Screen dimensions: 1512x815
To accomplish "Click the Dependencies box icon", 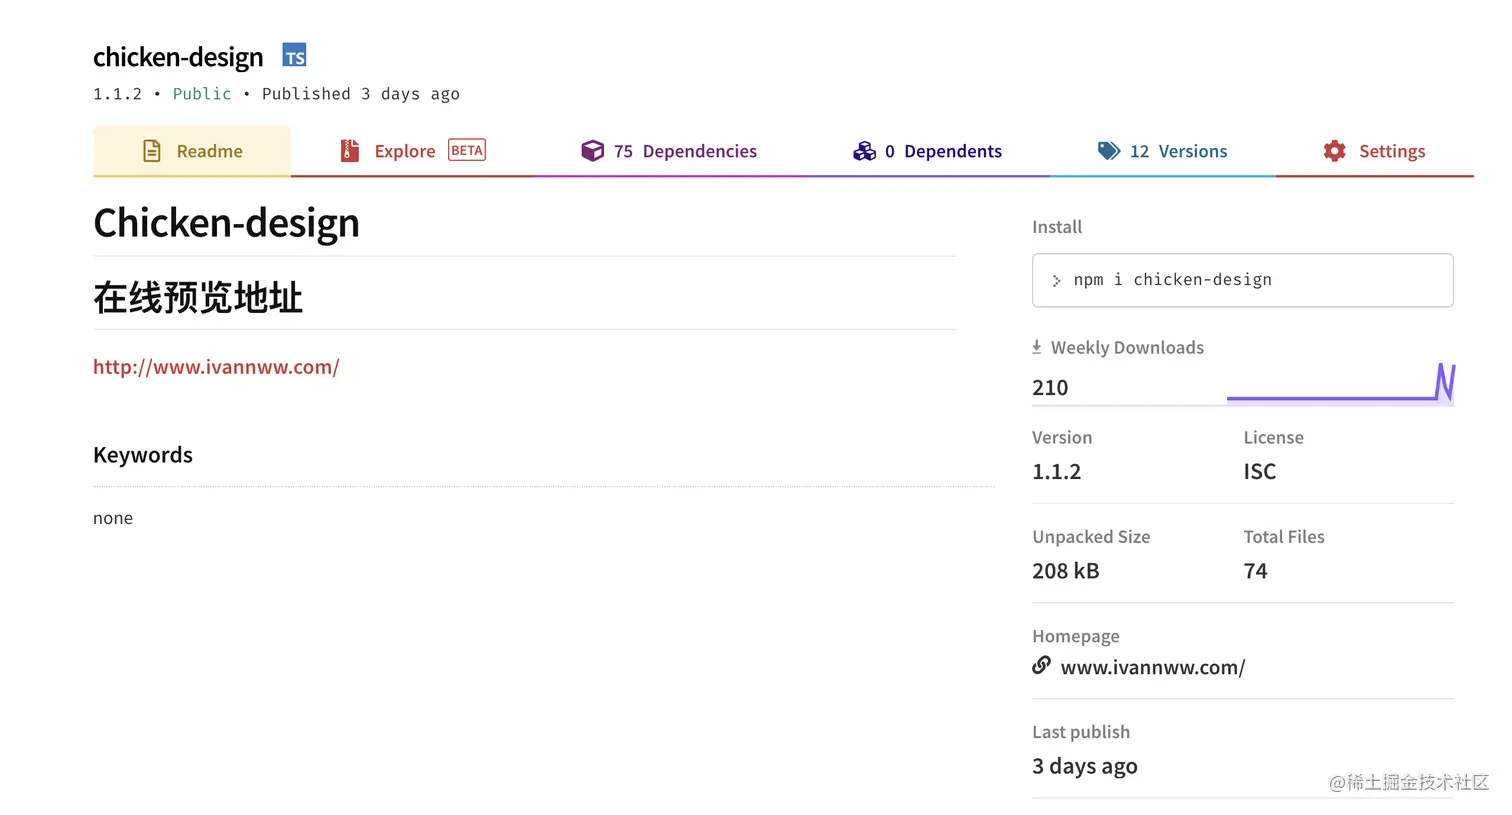I will point(592,151).
